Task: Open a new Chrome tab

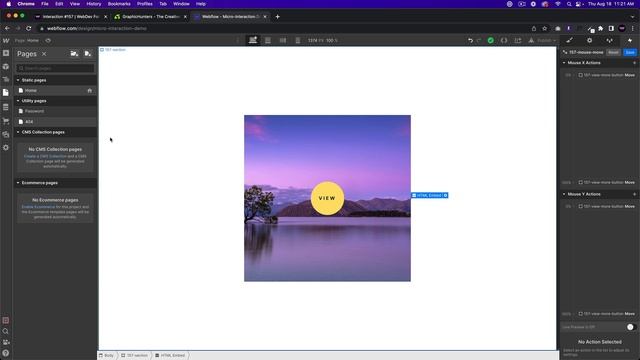Action: coord(278,17)
